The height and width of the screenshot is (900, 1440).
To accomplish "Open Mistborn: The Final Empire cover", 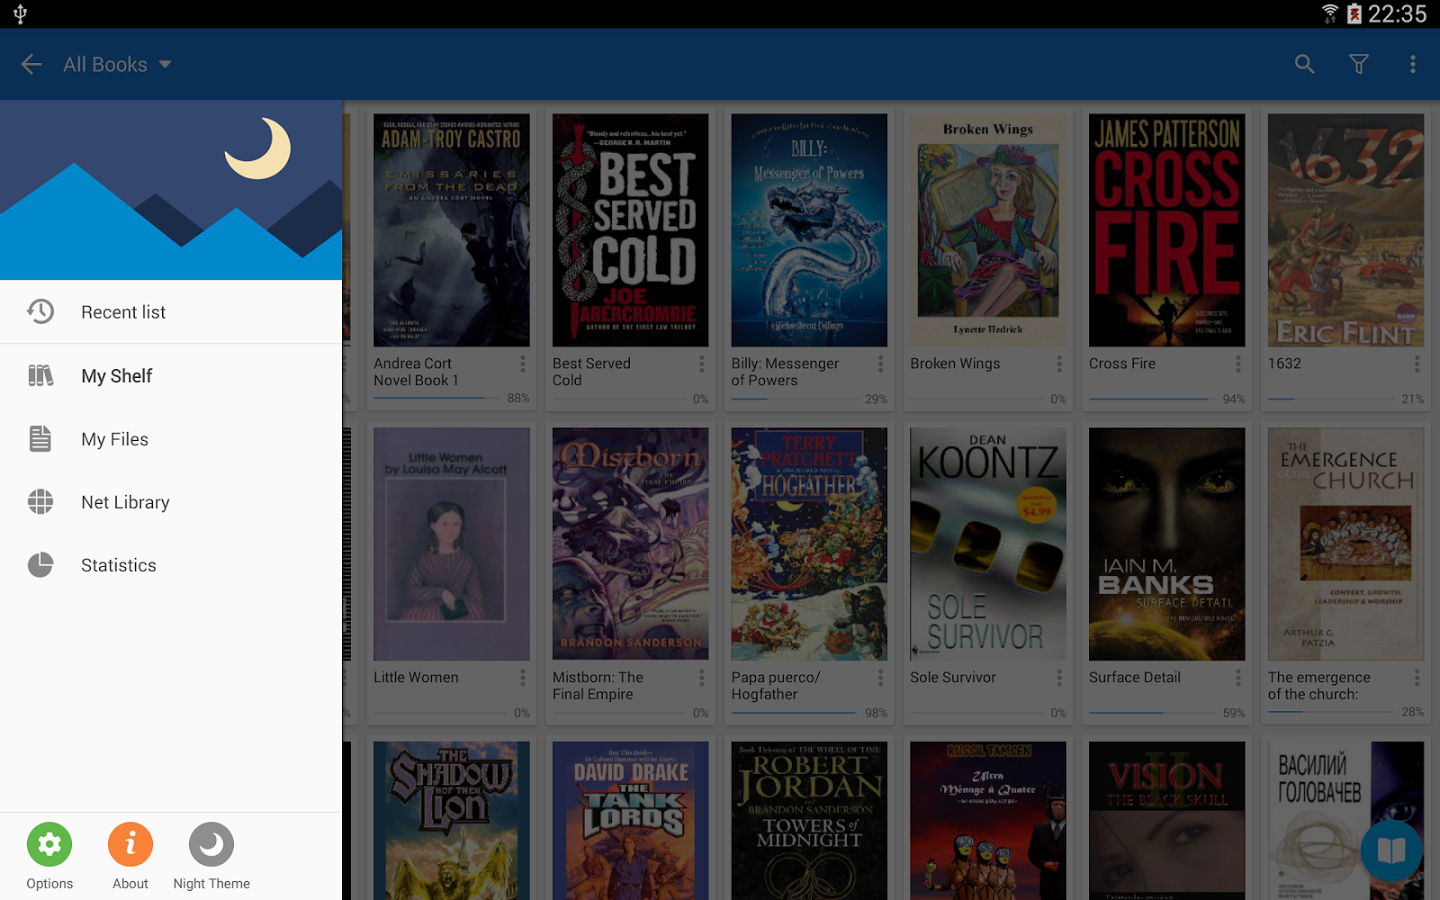I will (x=629, y=544).
